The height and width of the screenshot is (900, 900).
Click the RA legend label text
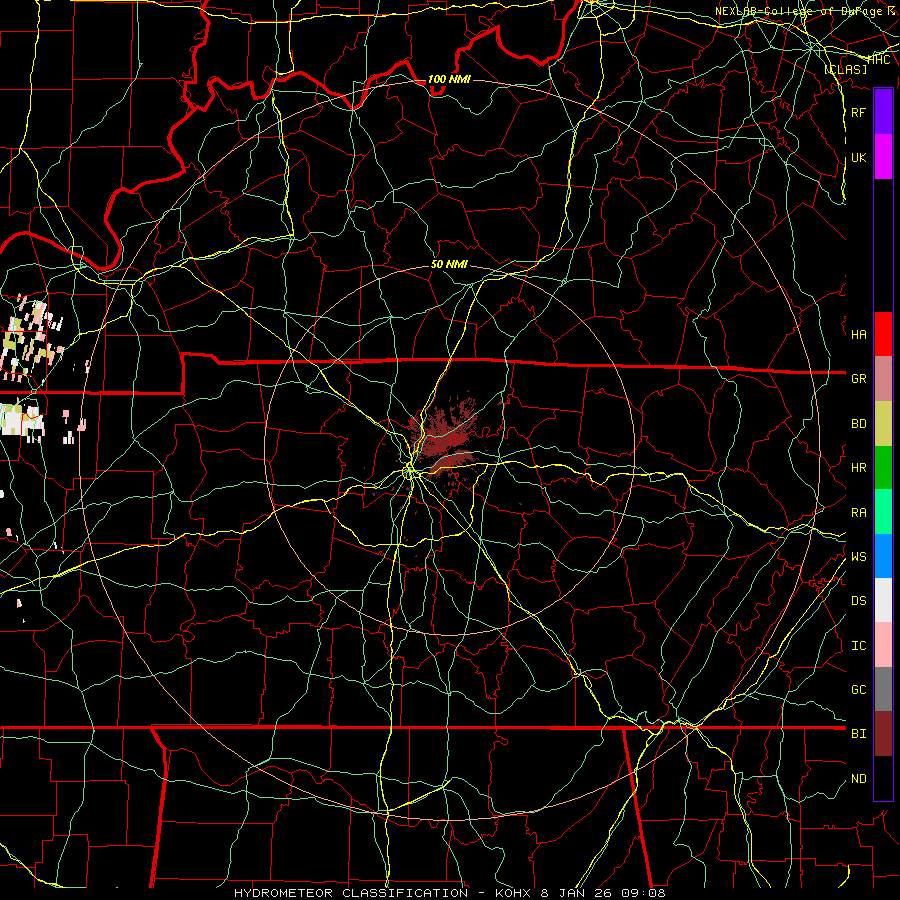coord(858,512)
